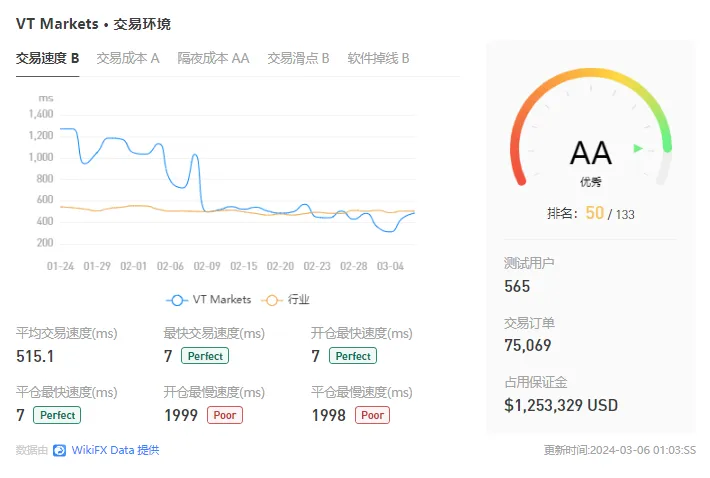Click the average speed value 515.1
The height and width of the screenshot is (478, 710).
click(x=35, y=356)
